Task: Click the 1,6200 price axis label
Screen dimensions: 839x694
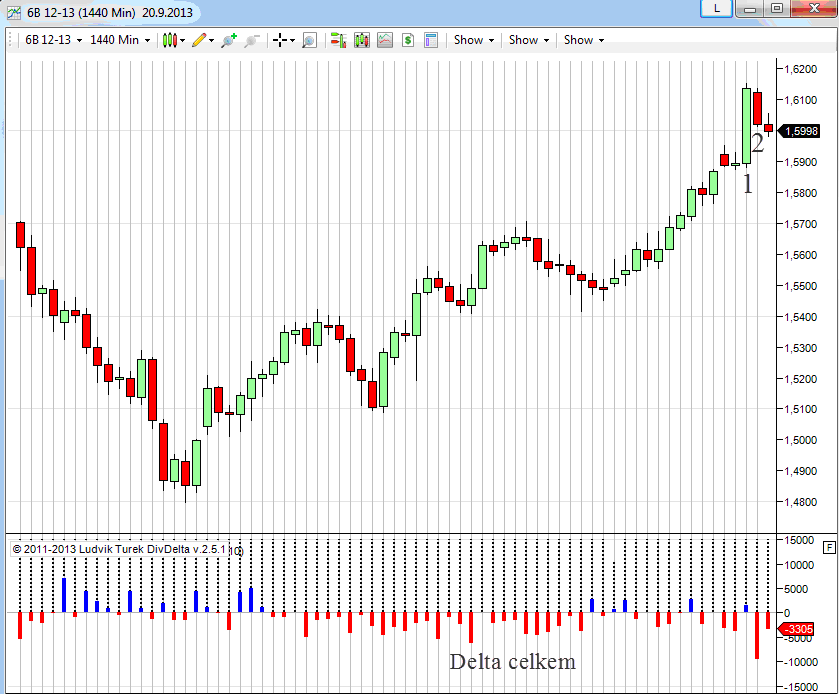Action: coord(800,69)
